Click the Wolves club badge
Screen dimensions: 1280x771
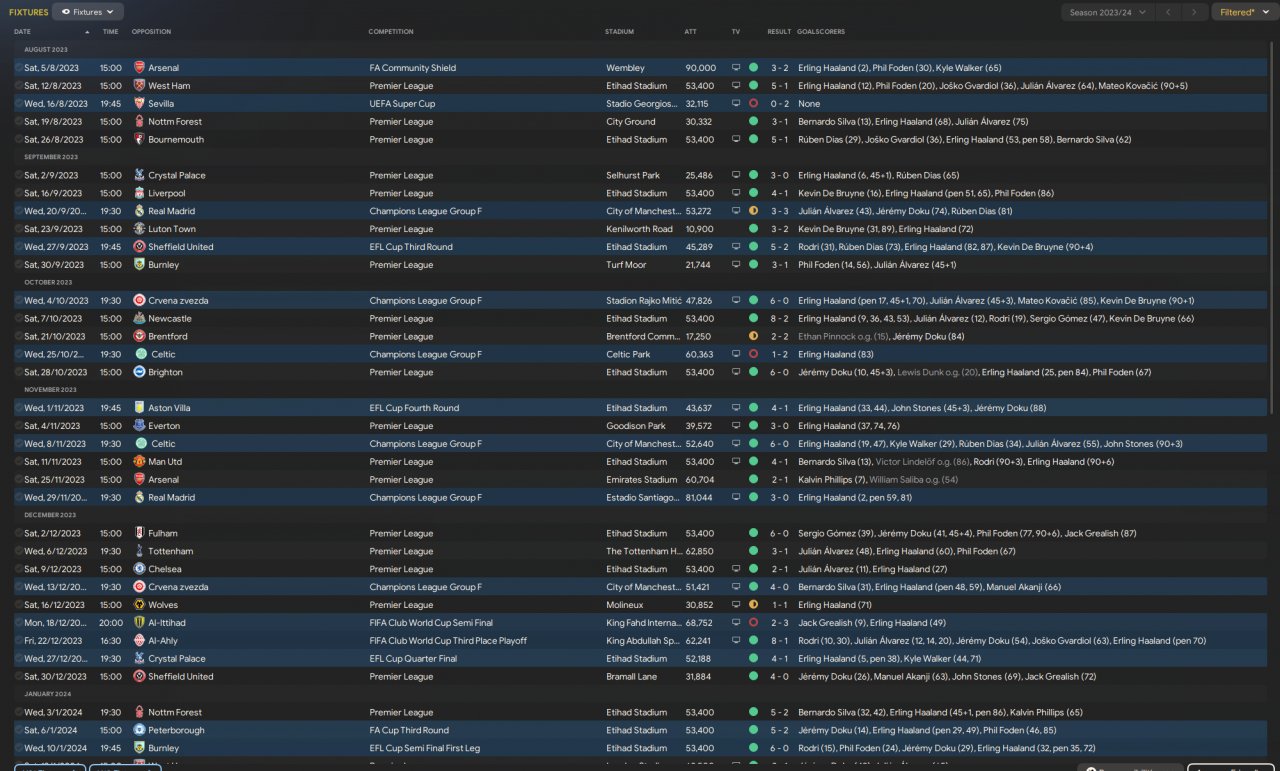point(139,606)
